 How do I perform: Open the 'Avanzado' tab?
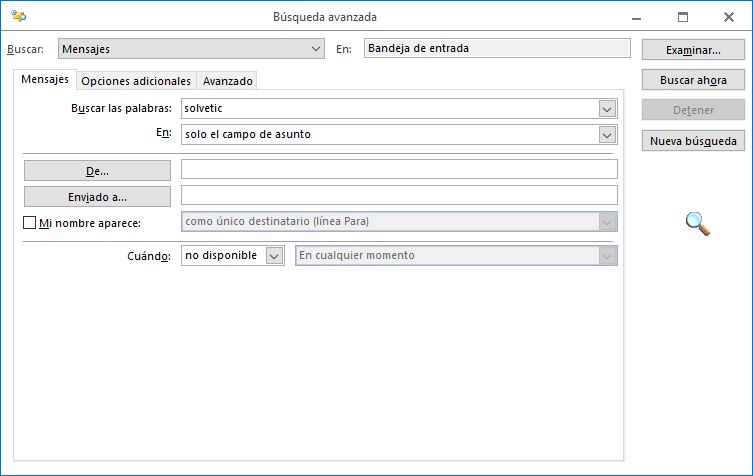(228, 81)
